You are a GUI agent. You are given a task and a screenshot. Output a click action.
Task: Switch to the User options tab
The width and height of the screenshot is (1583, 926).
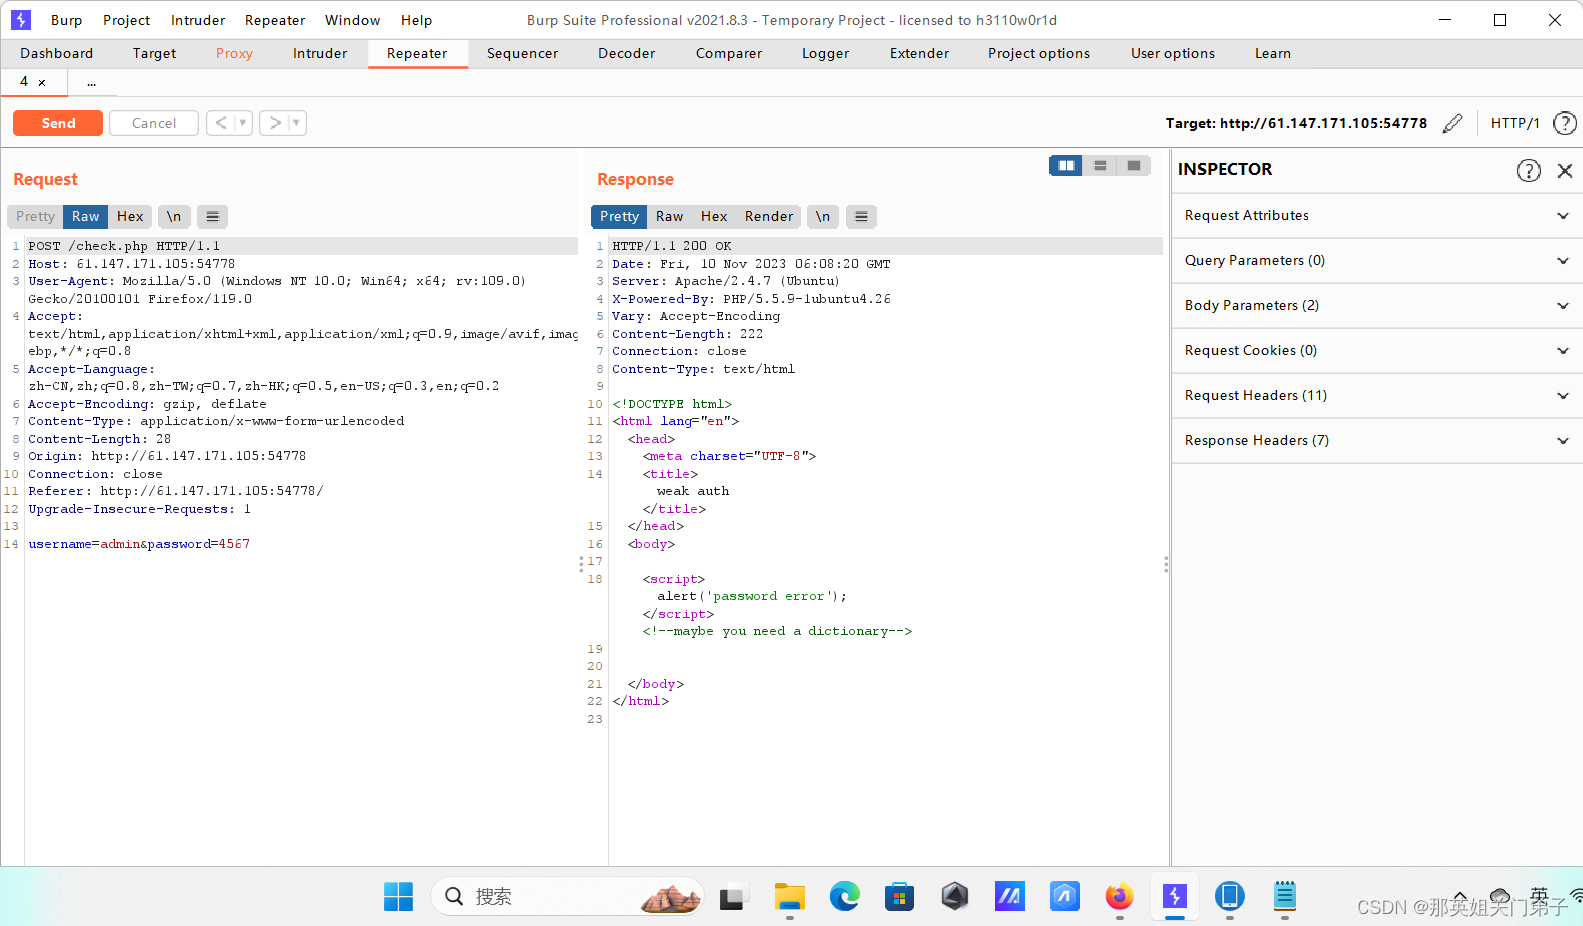[x=1172, y=54]
